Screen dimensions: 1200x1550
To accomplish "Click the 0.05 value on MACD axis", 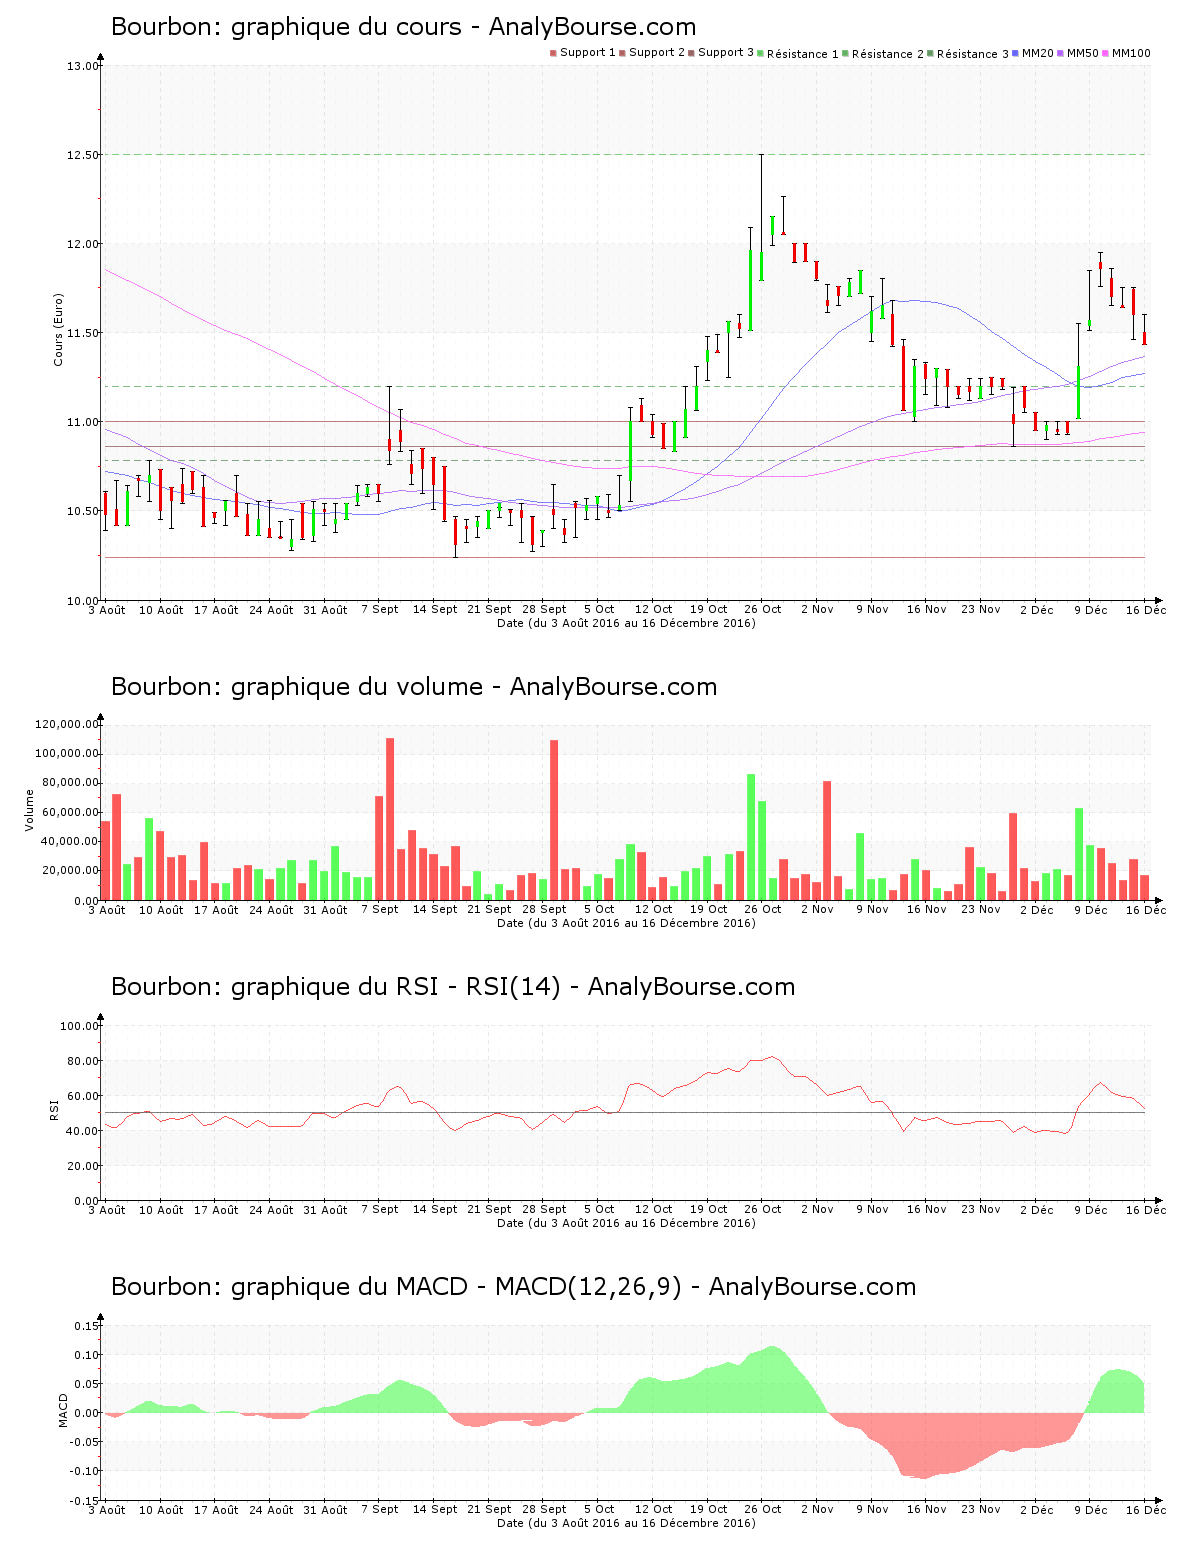I will pos(87,1384).
